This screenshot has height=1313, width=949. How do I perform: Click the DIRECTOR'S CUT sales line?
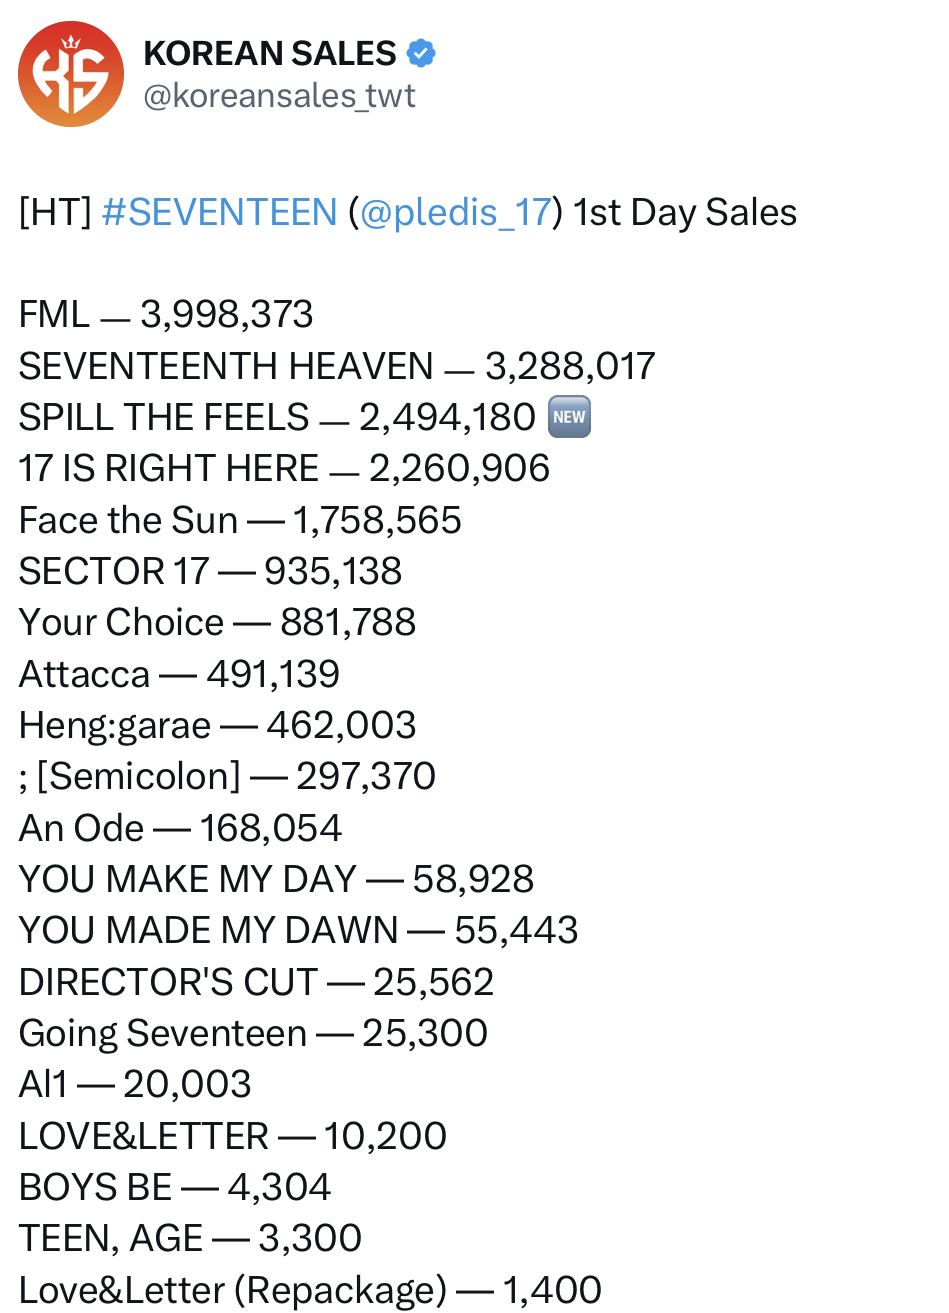click(256, 982)
